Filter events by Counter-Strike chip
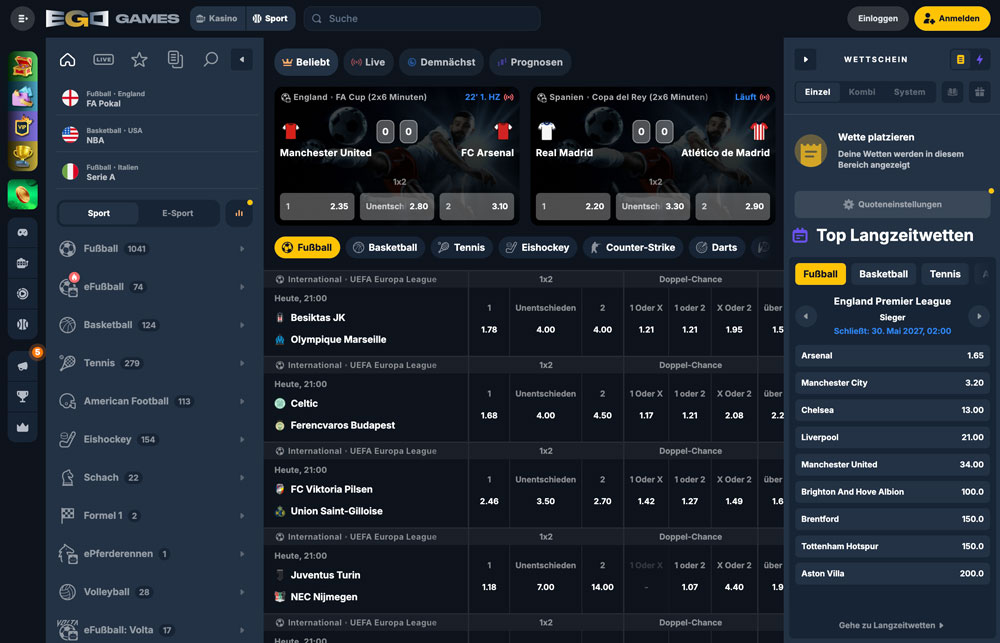Viewport: 1000px width, 643px height. pyautogui.click(x=633, y=248)
